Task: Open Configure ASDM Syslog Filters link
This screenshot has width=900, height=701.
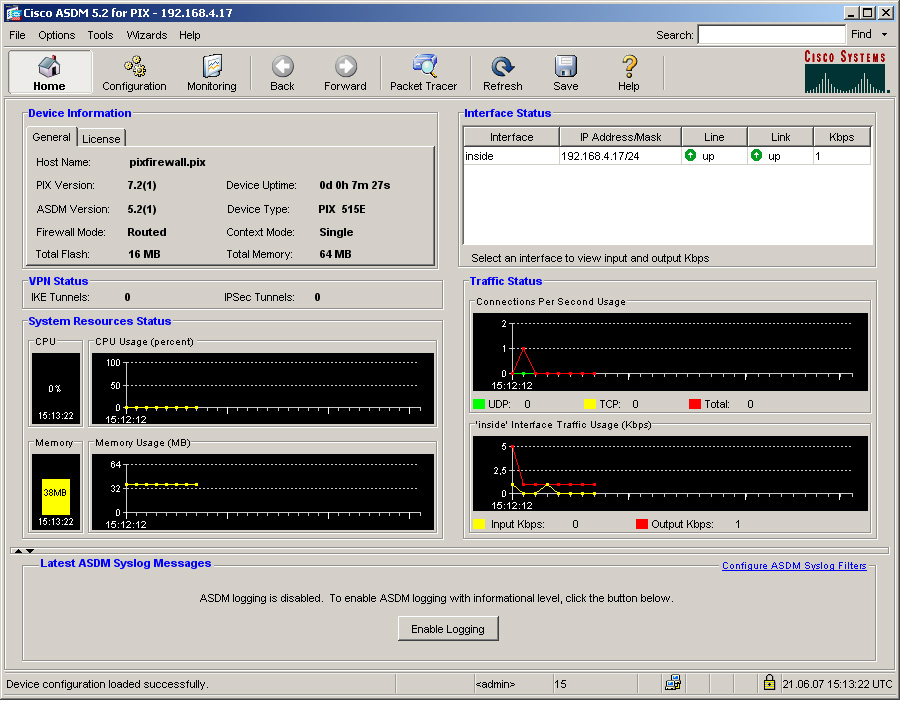Action: [x=794, y=566]
